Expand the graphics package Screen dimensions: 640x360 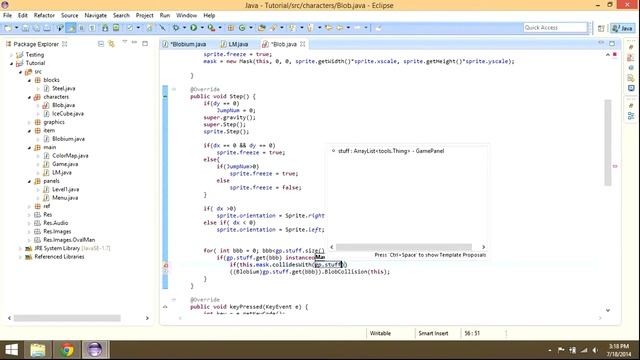coord(29,122)
